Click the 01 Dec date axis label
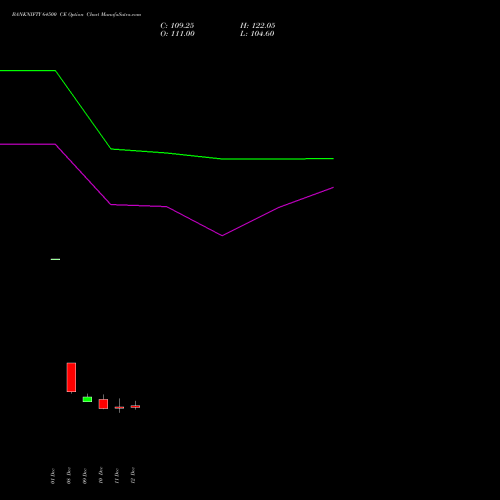The image size is (500, 500). 53,476
